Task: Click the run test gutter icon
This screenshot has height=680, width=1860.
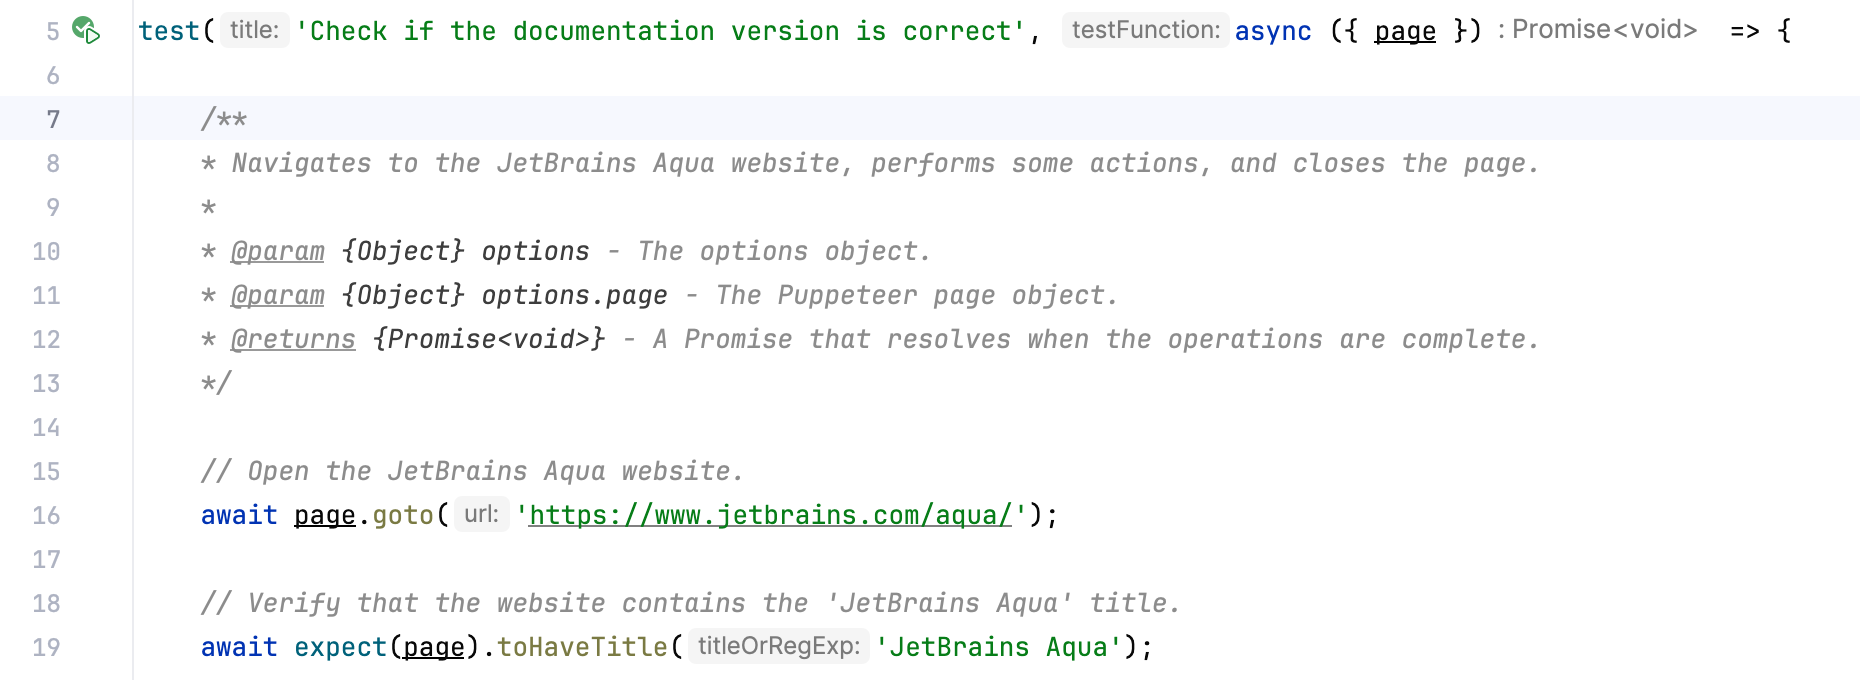Action: click(x=86, y=30)
